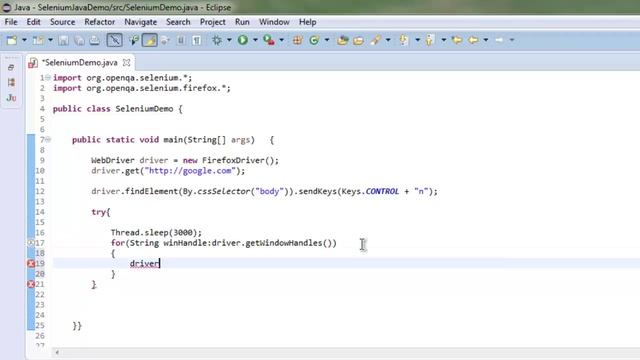Select the SeleniumDemo.java editor tab
The width and height of the screenshot is (640, 360).
pos(80,62)
